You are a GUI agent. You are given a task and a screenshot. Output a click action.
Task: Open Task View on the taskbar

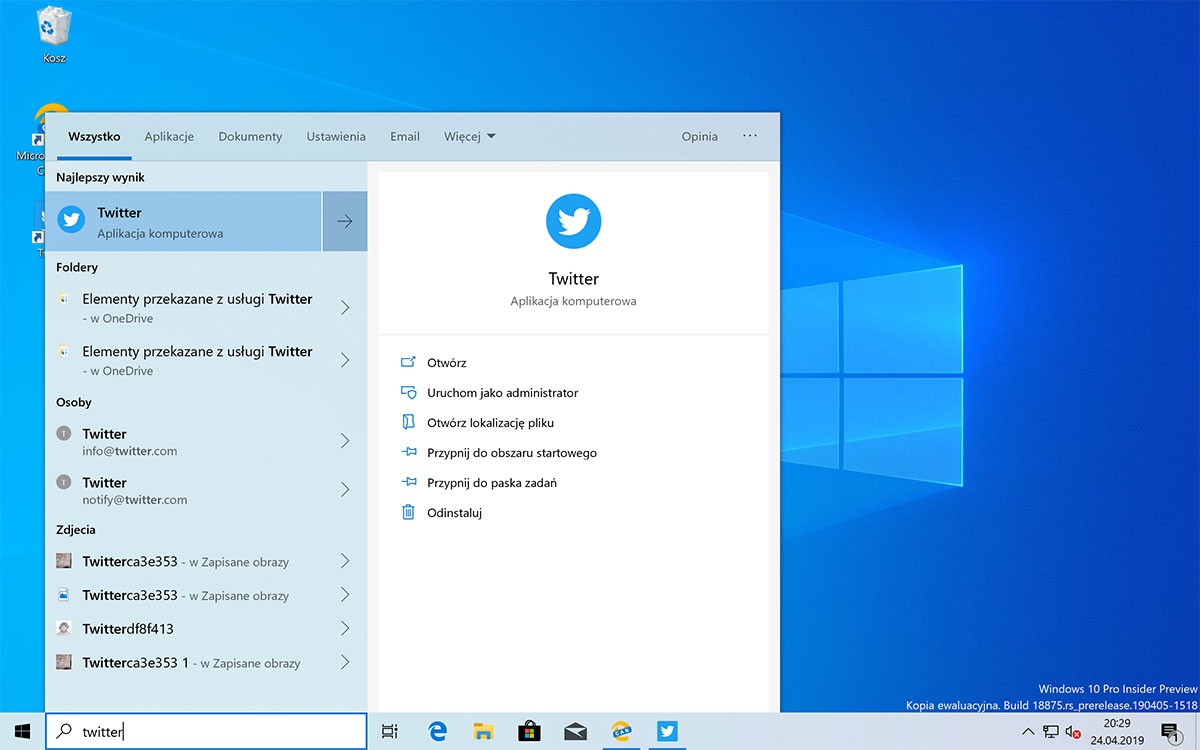pyautogui.click(x=390, y=732)
